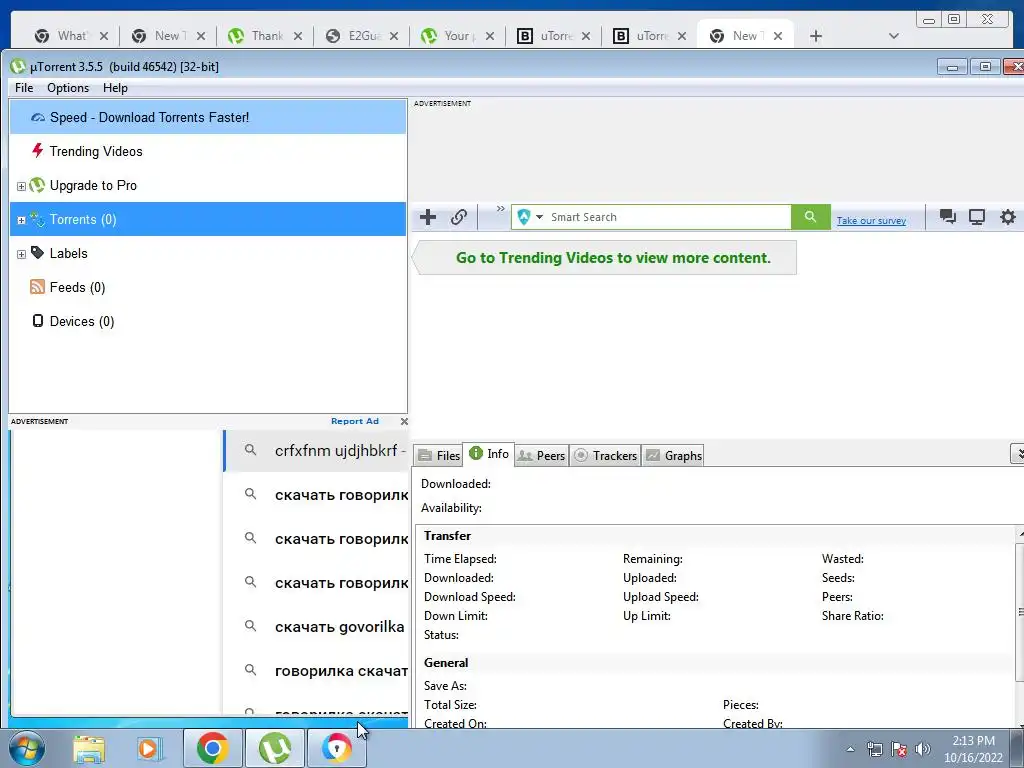The image size is (1024, 768).
Task: Click the Add Torrent from URL link icon
Action: tap(459, 217)
